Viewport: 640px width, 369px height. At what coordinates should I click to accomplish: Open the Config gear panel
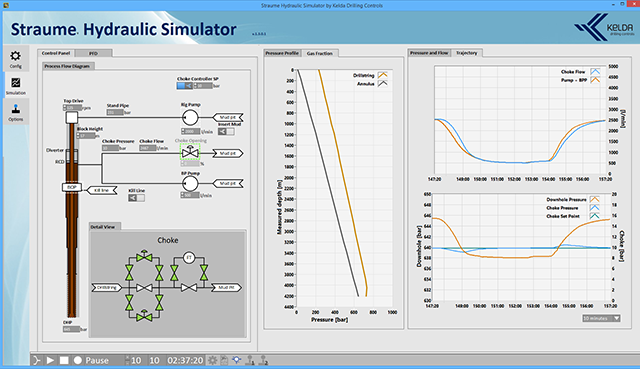click(16, 59)
